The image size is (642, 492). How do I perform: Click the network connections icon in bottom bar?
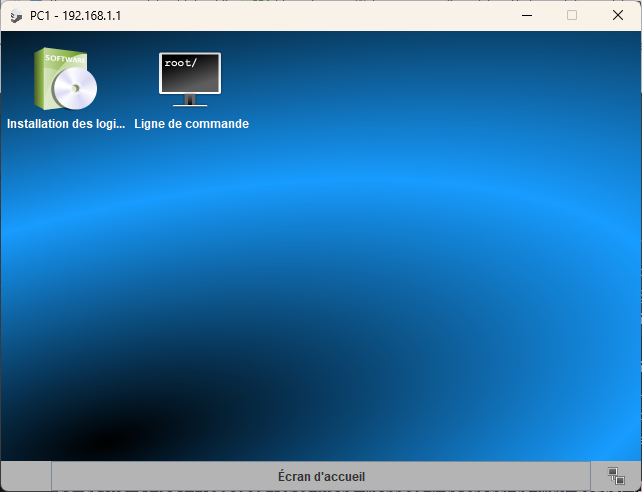pyautogui.click(x=616, y=476)
